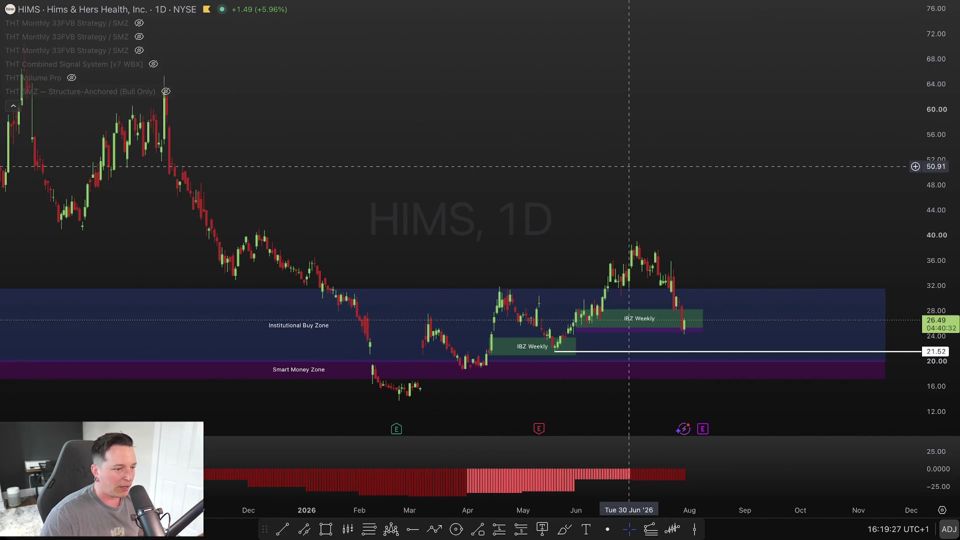Image resolution: width=960 pixels, height=540 pixels.
Task: Select the Dot cursor tool
Action: click(607, 529)
